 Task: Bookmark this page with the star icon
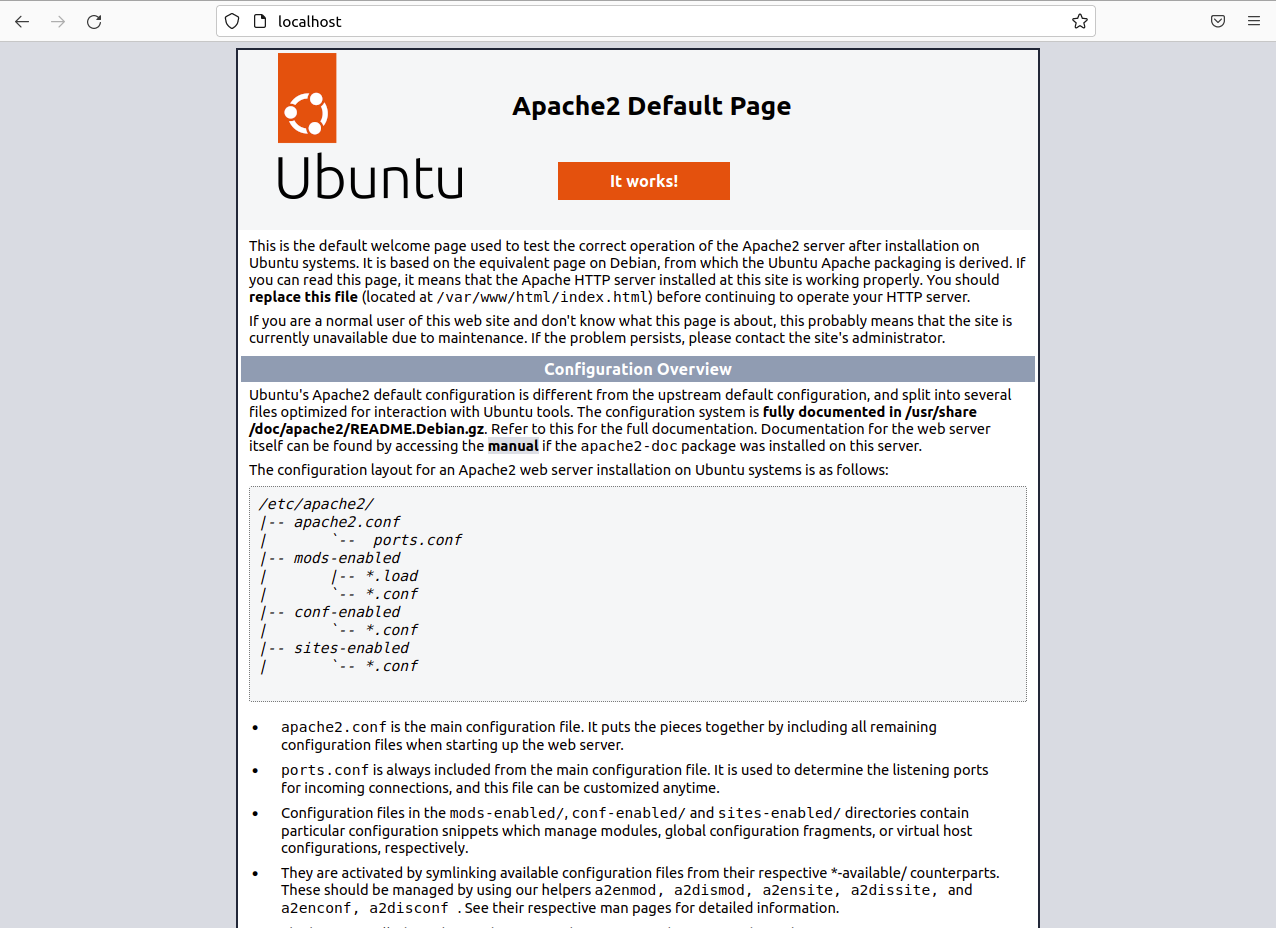1080,21
